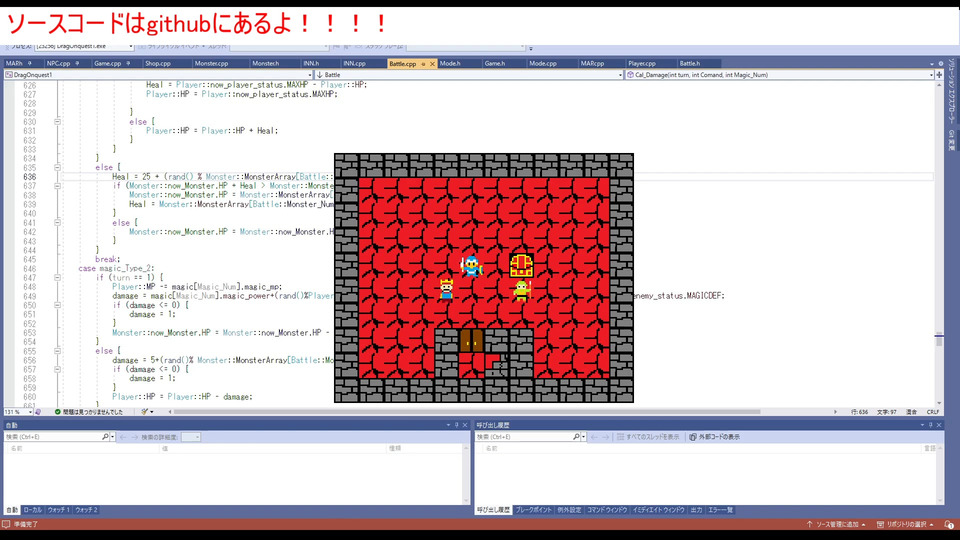Collapse the code block at line 630
Screen dimensions: 960x540
pos(58,122)
